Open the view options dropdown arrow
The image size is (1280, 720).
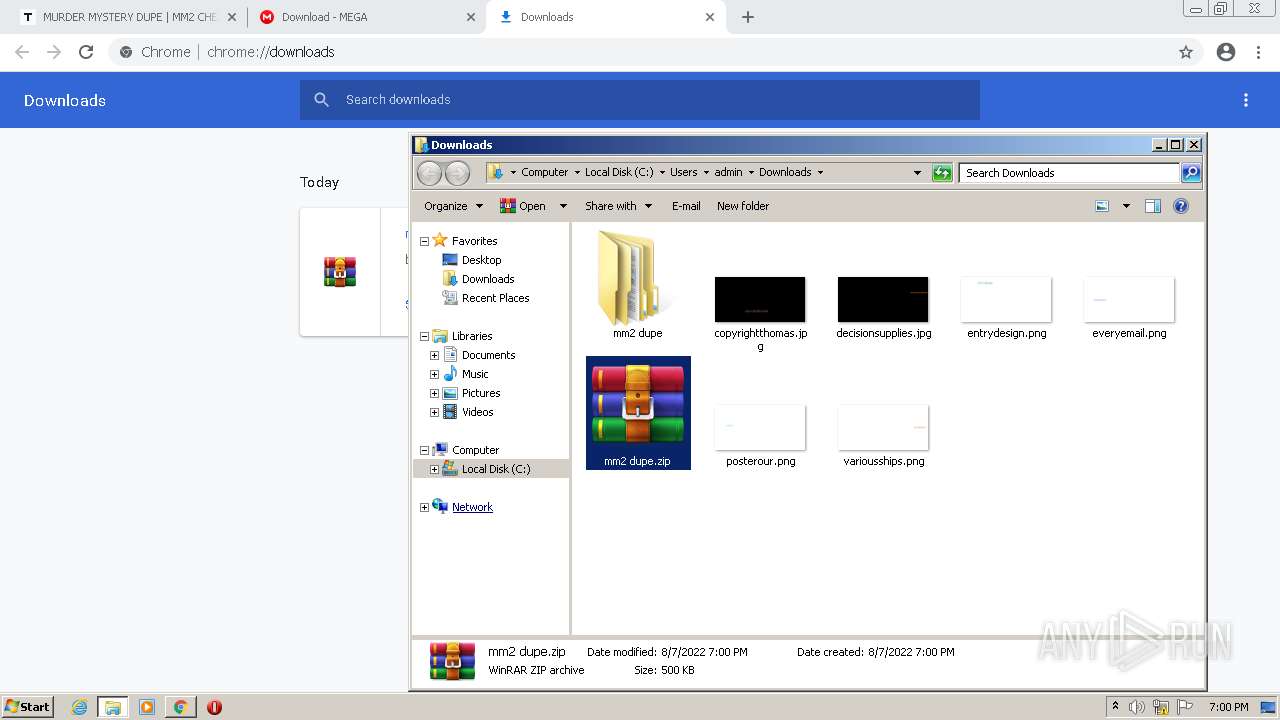click(x=1126, y=206)
